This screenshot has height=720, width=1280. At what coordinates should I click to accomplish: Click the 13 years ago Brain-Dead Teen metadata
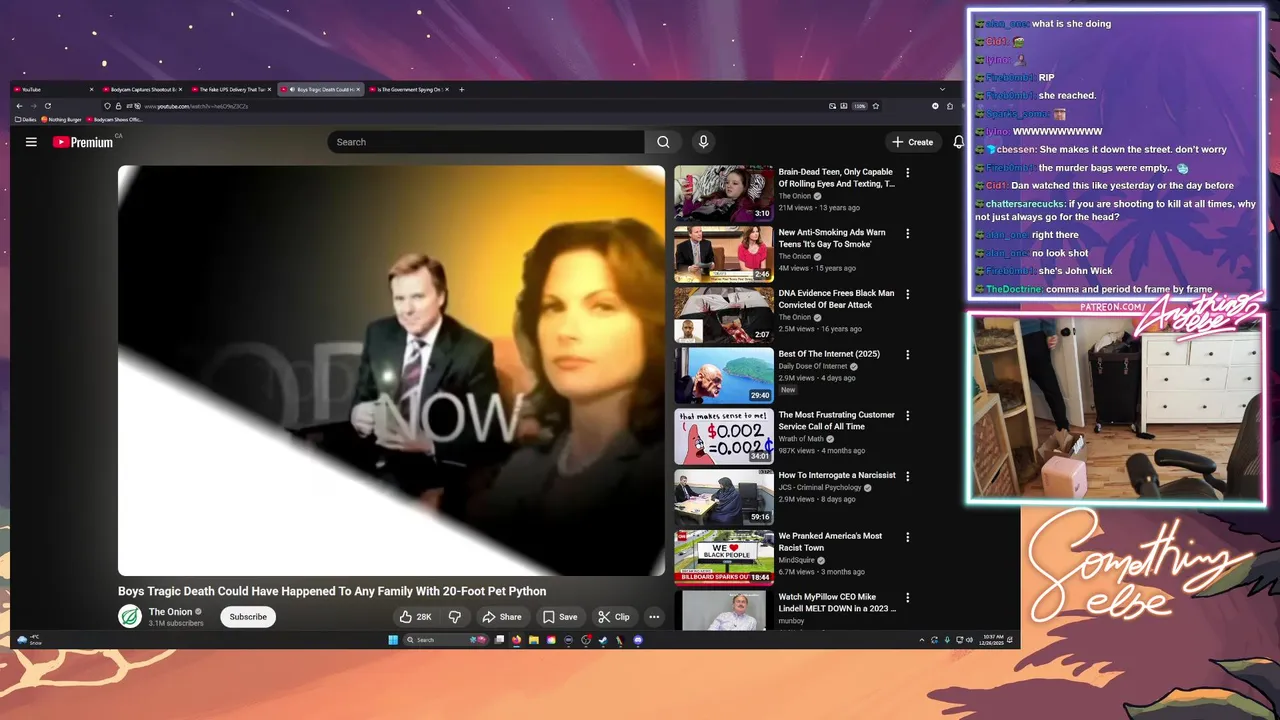click(840, 208)
